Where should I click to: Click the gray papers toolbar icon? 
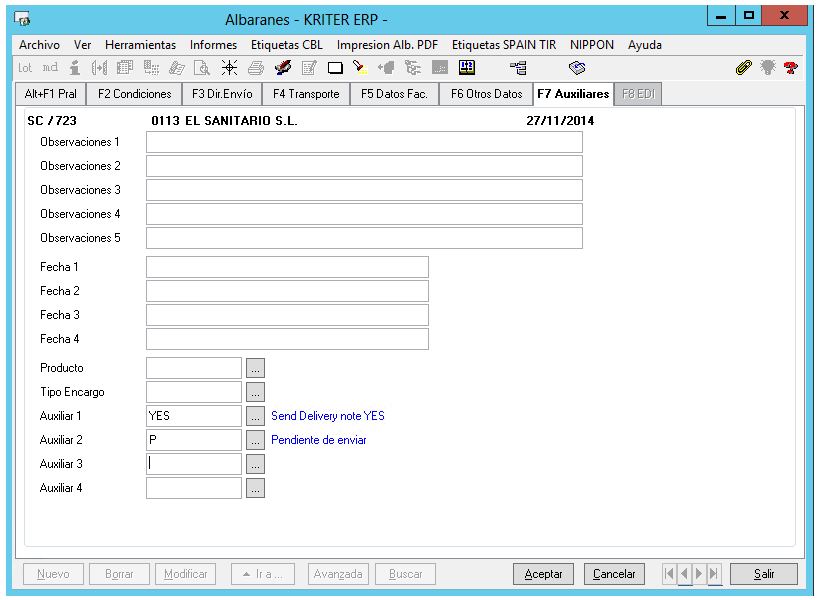tap(177, 68)
